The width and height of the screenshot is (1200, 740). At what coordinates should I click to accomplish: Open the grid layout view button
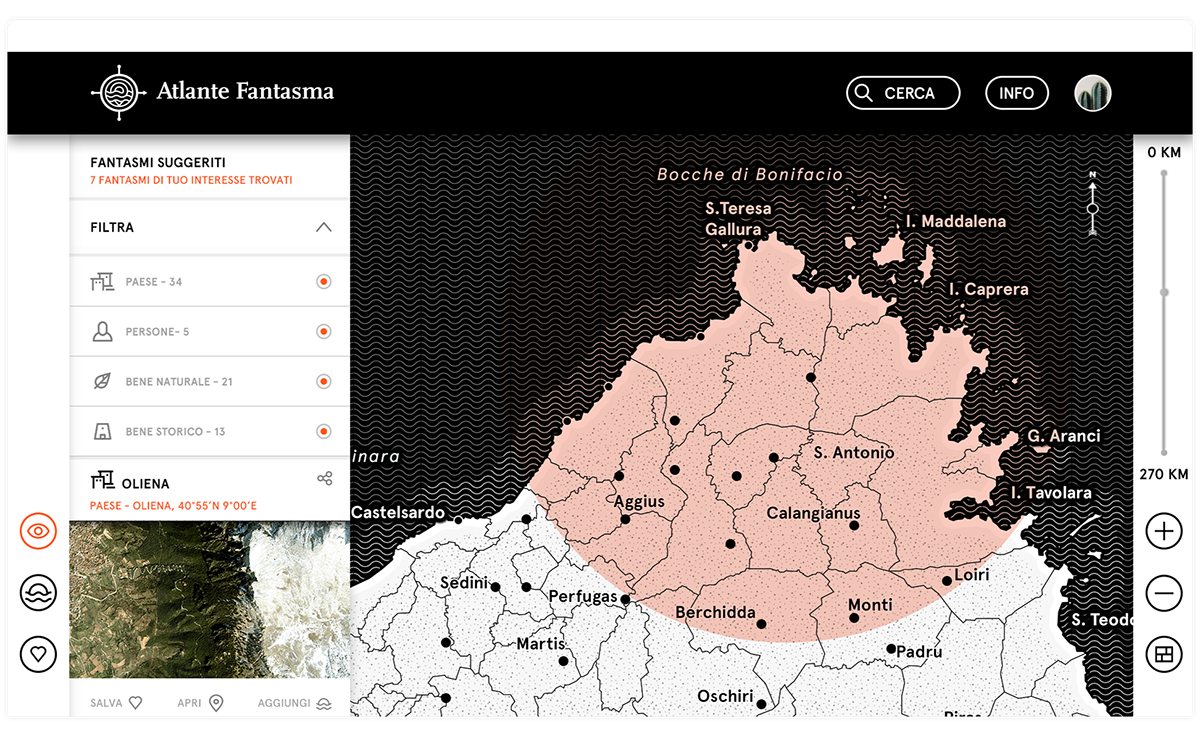pyautogui.click(x=1163, y=654)
